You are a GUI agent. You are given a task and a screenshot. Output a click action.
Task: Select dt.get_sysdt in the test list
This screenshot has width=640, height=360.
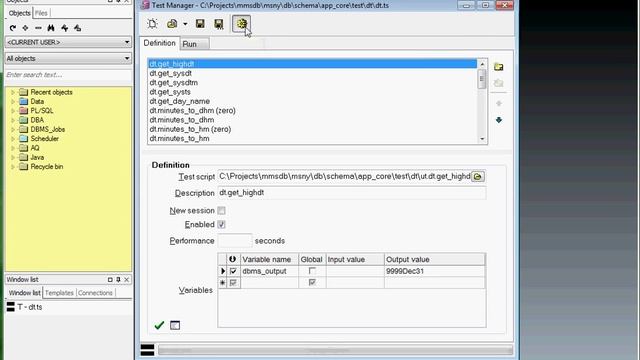312,73
